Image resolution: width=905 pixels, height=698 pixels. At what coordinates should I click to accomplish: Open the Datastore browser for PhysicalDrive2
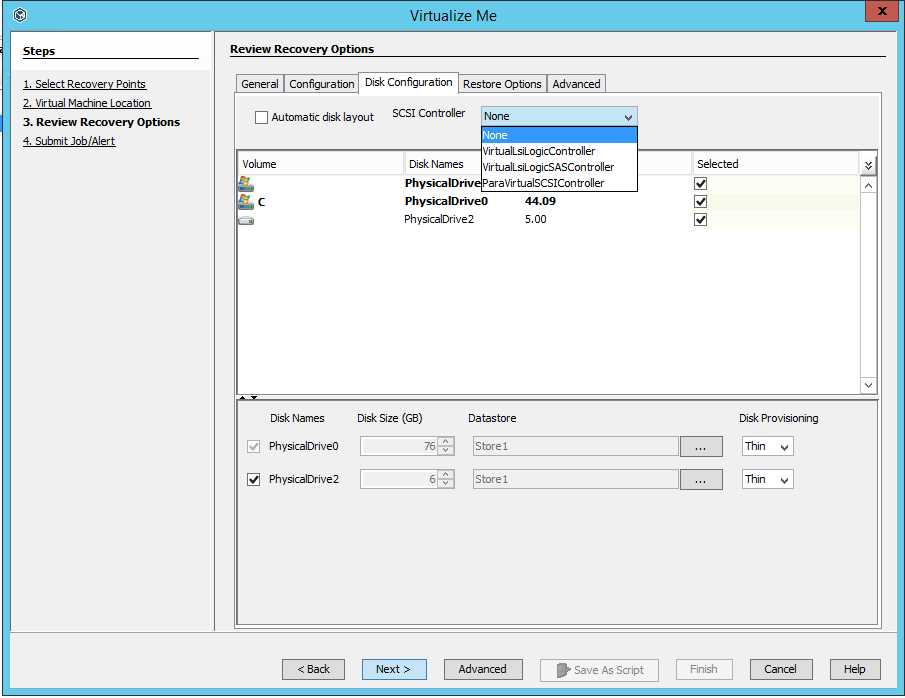[701, 479]
